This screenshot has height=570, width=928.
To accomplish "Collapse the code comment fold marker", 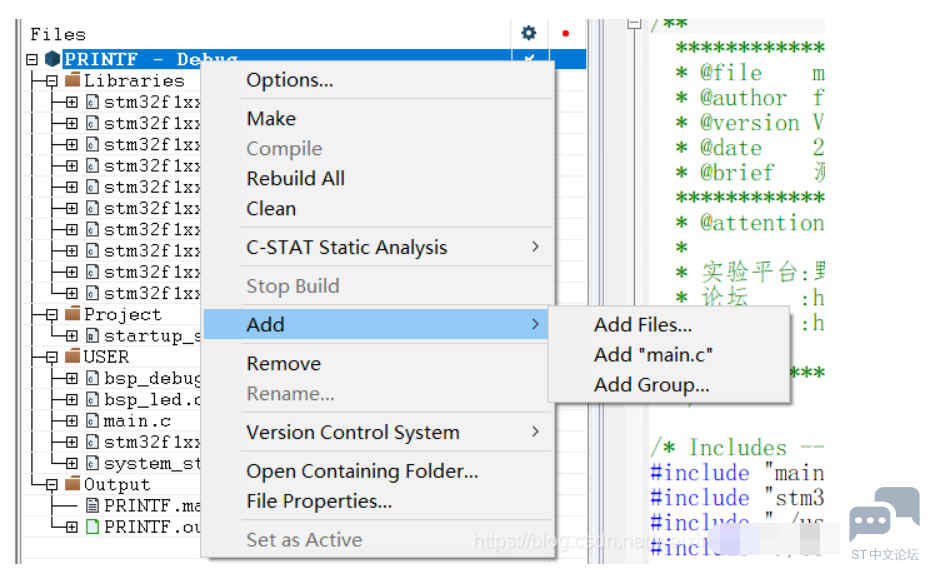I will 632,24.
